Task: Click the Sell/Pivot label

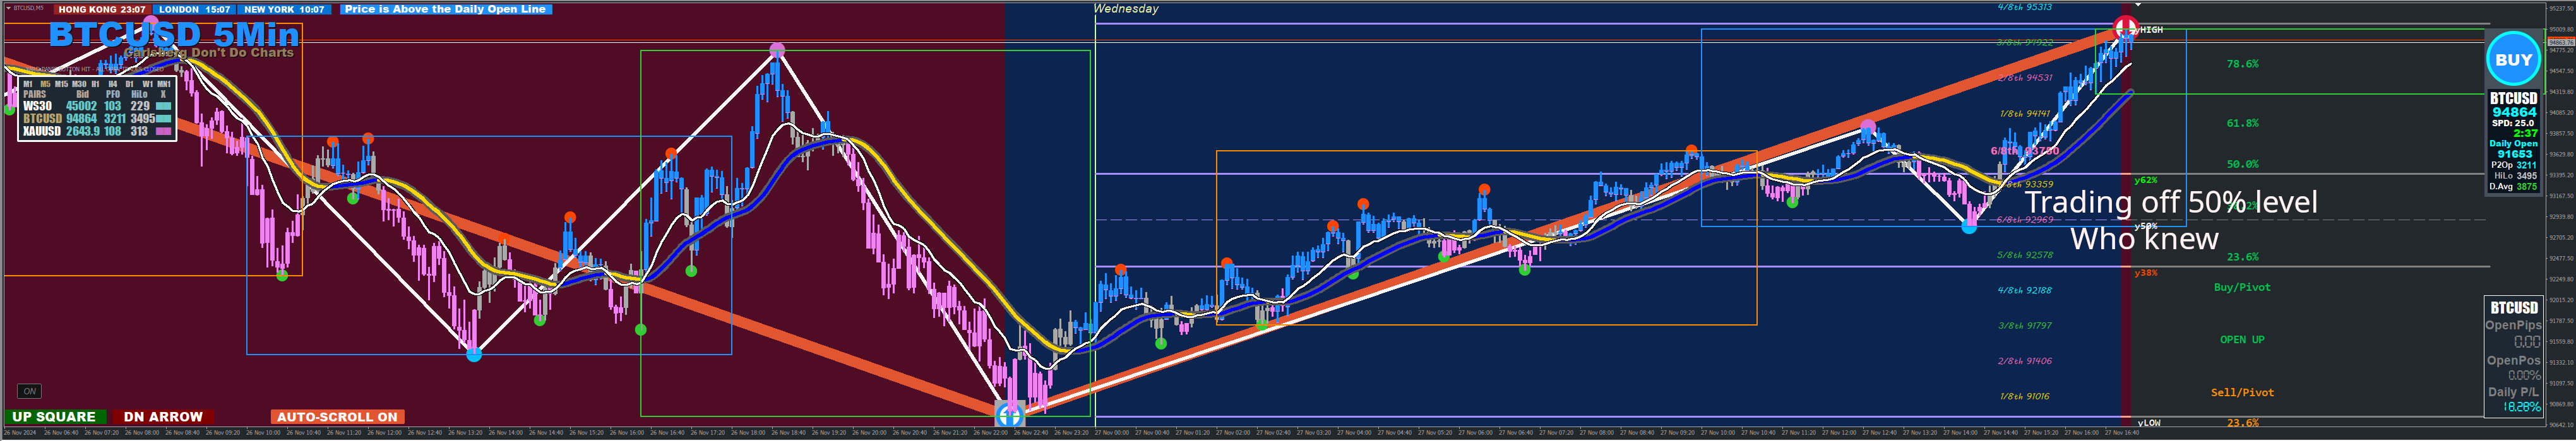Action: click(2242, 393)
